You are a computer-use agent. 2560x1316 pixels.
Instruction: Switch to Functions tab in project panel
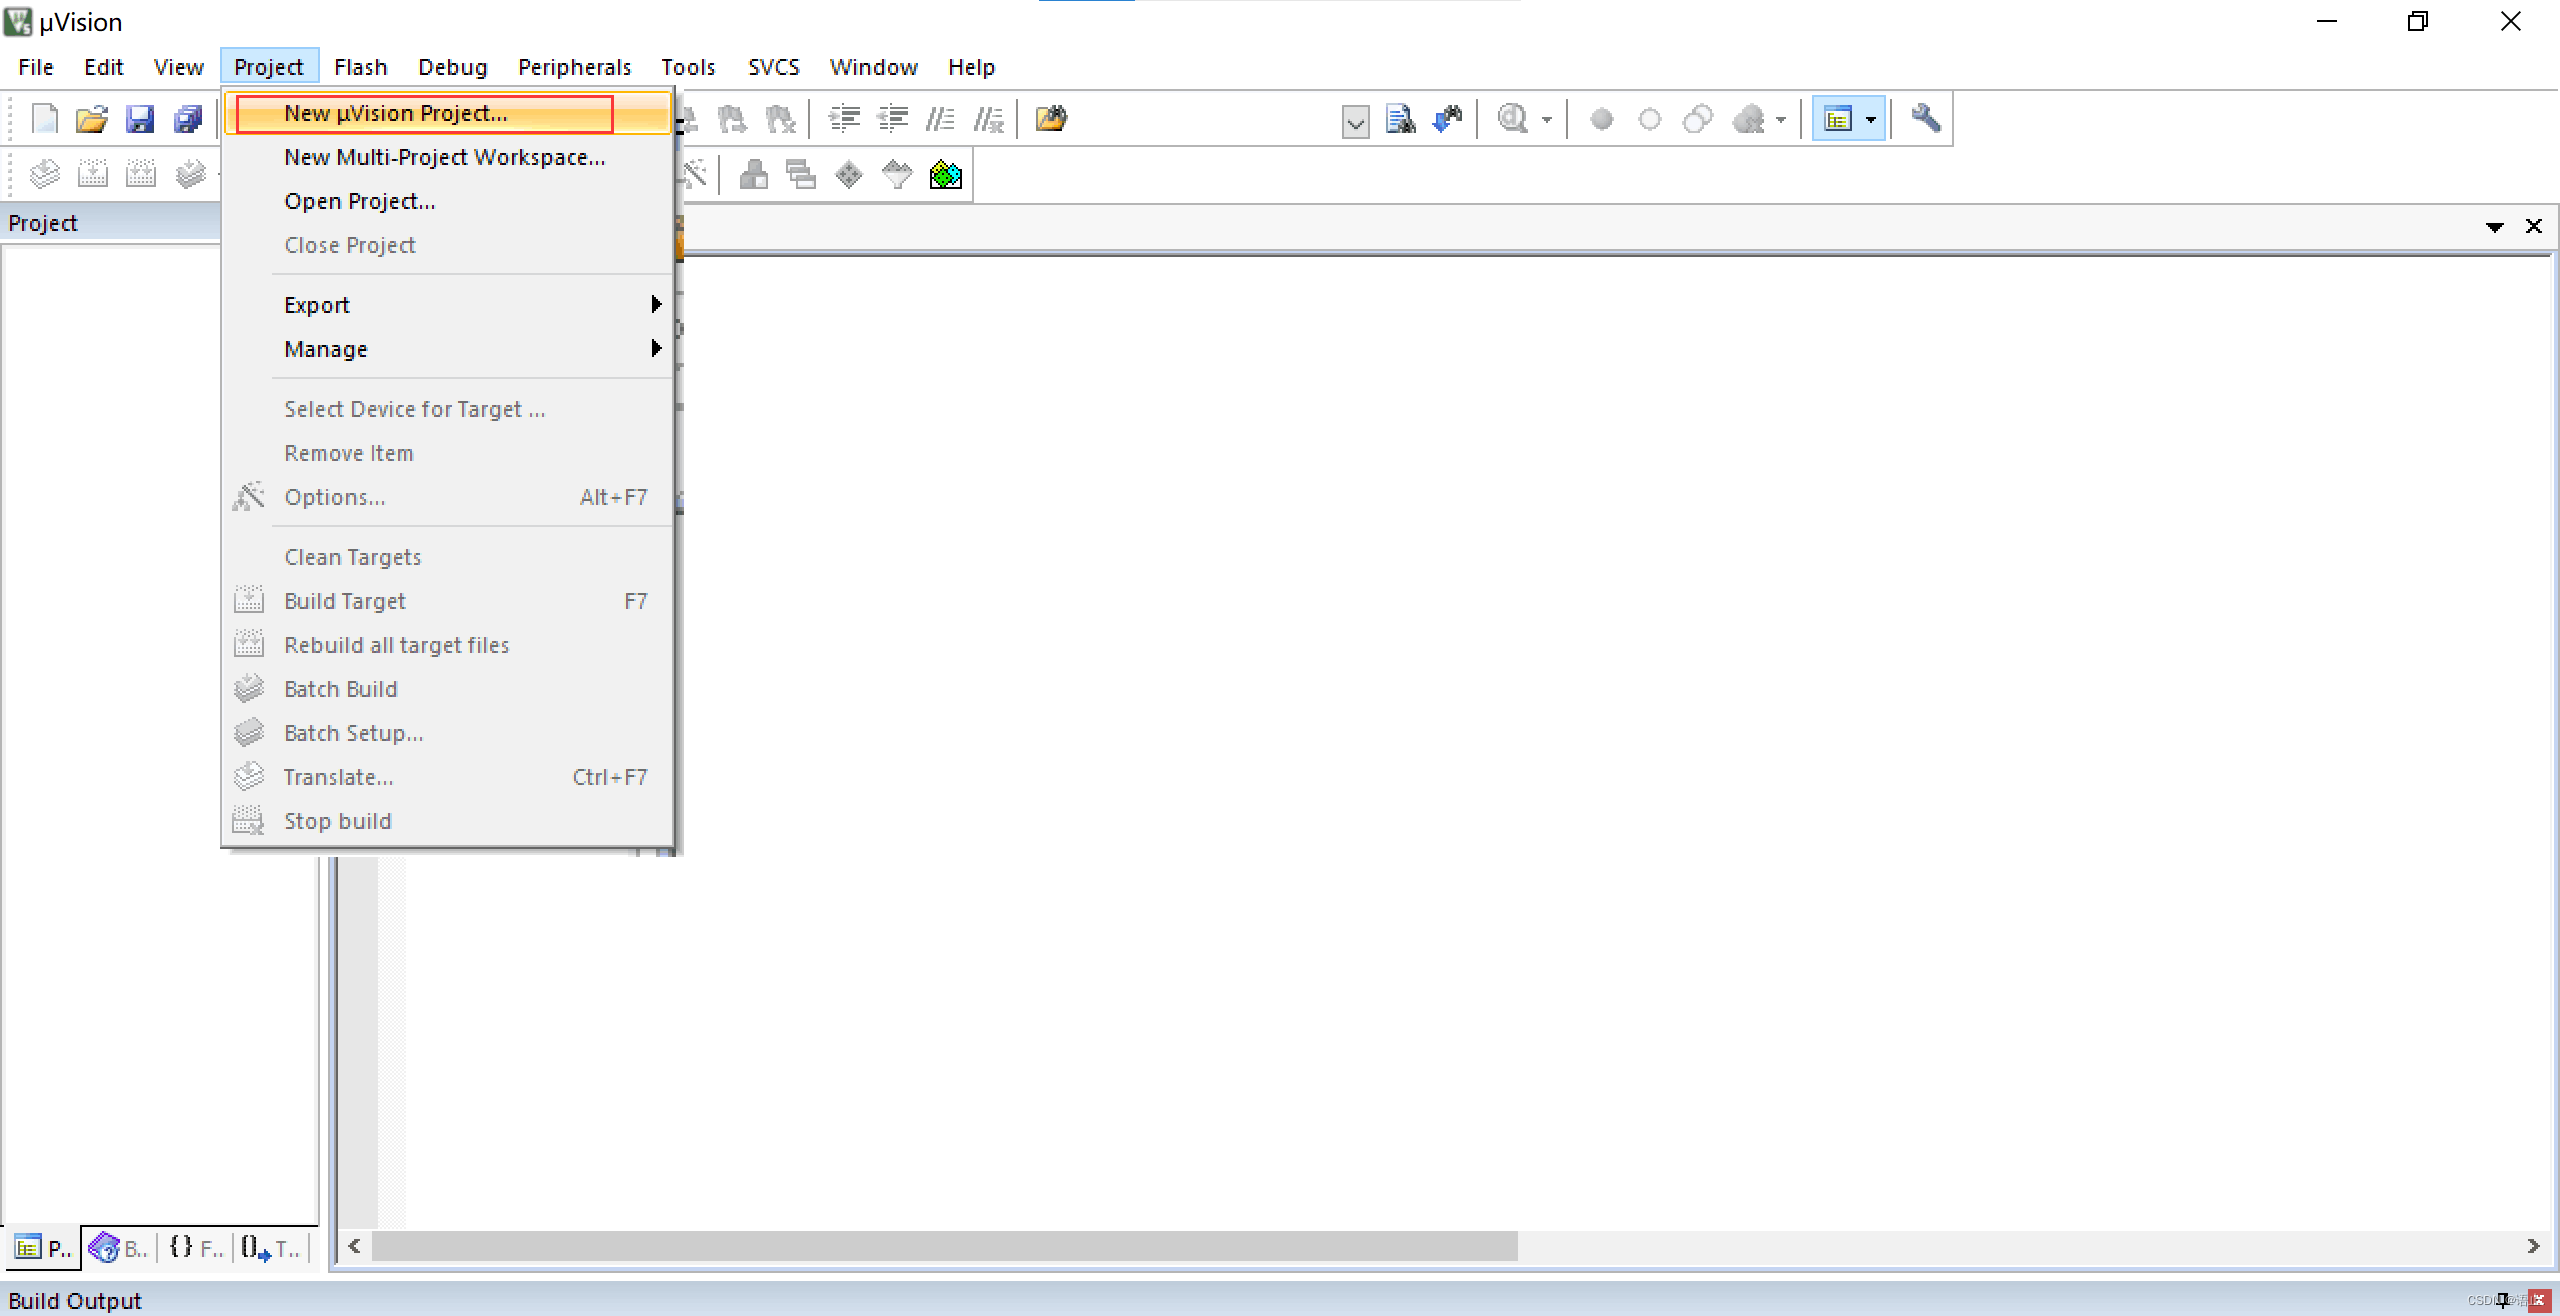196,1248
